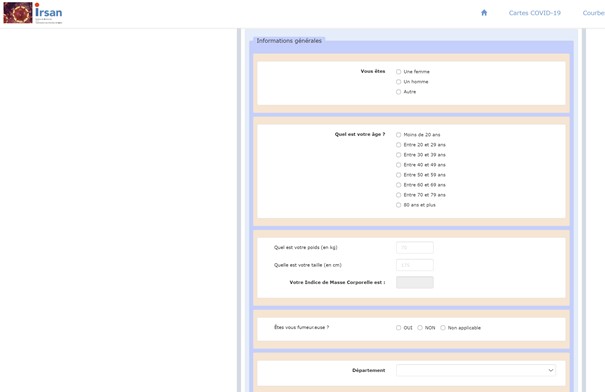Click 'Quel est votre âge ?' label
Screen dimensions: 605x392
(x=360, y=134)
